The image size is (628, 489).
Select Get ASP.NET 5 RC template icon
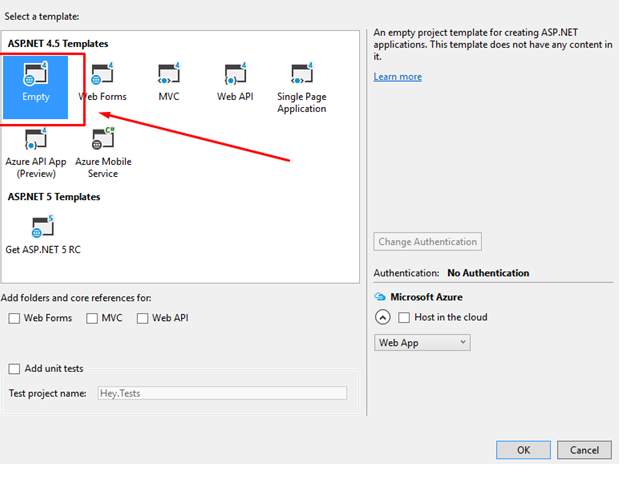click(42, 227)
